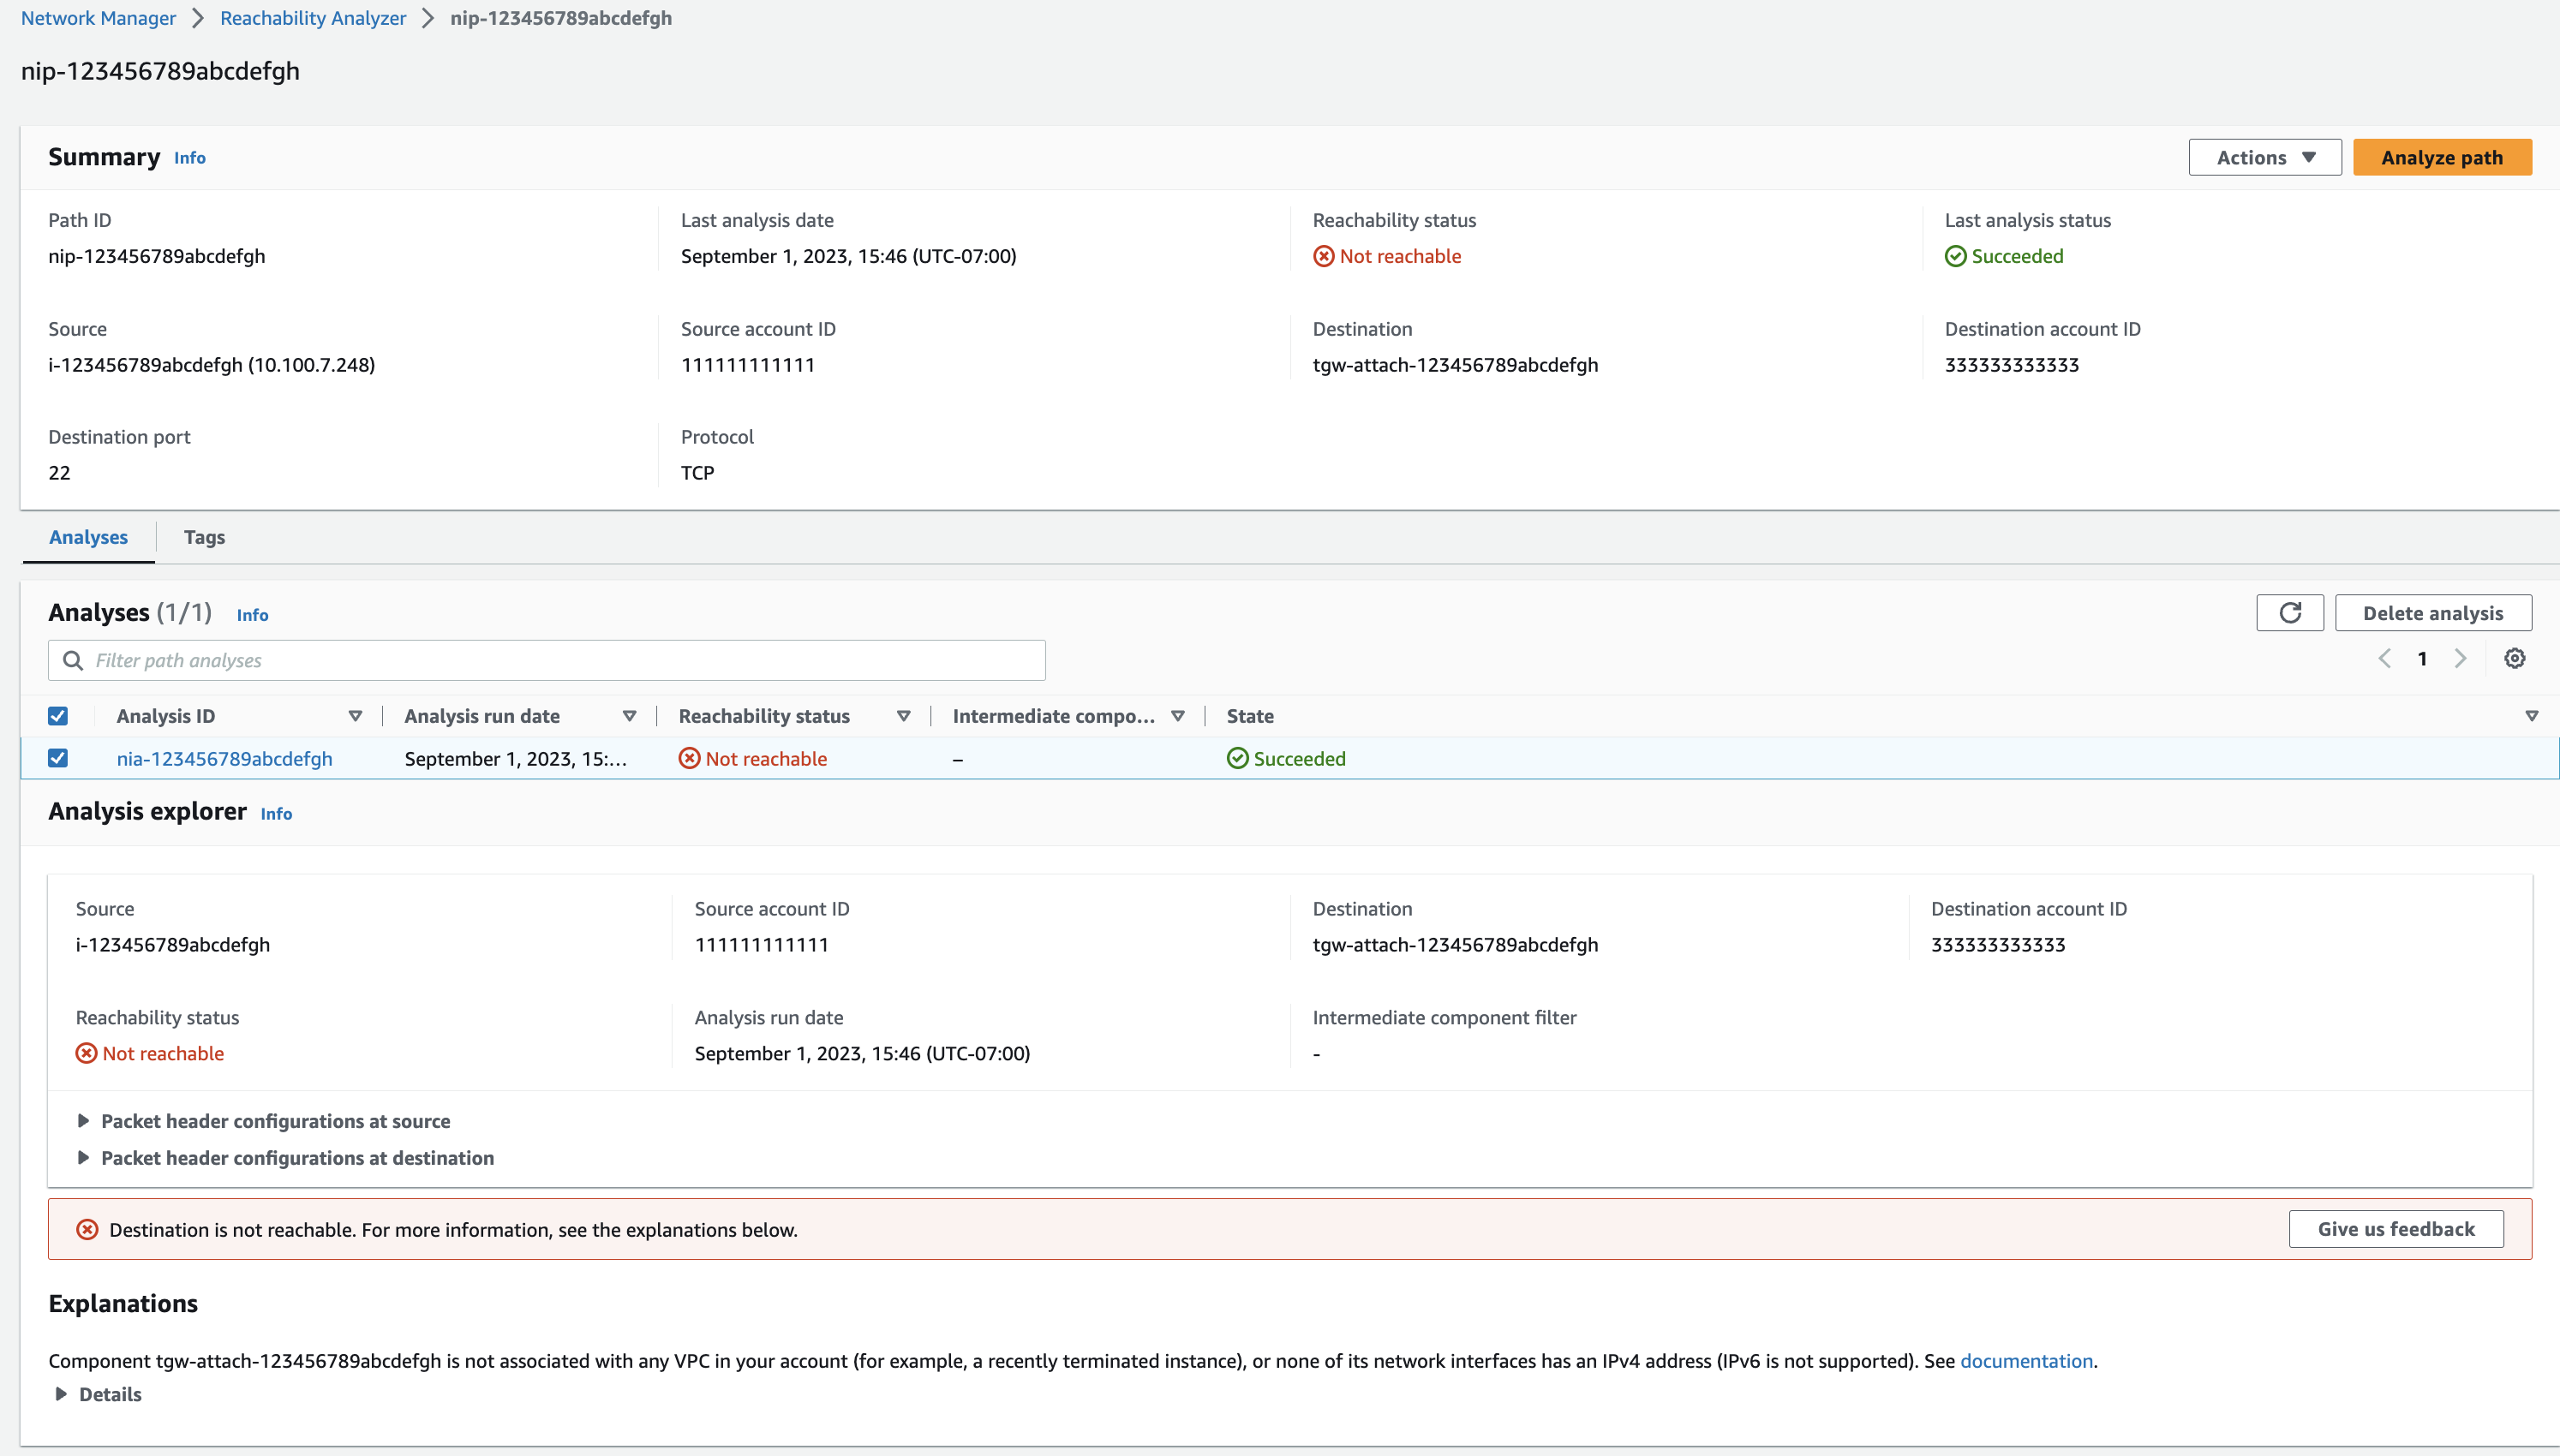This screenshot has height=1456, width=2560.
Task: Click the Filter path analyses field
Action: pos(560,660)
